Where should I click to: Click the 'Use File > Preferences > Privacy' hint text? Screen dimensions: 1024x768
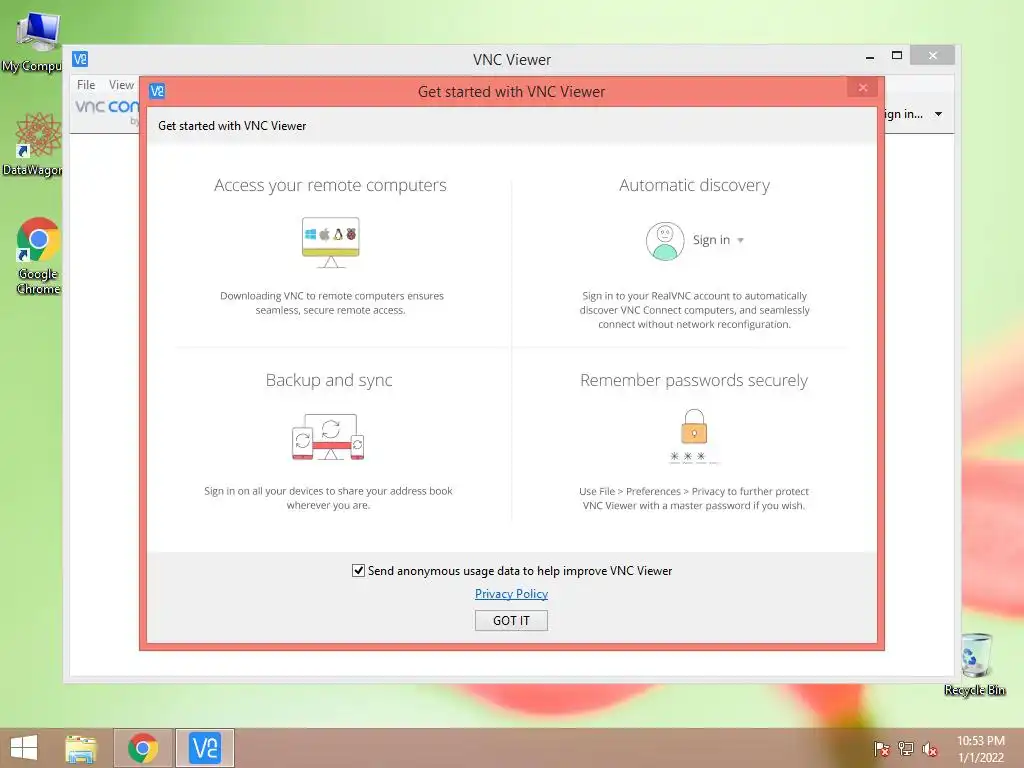tap(694, 498)
